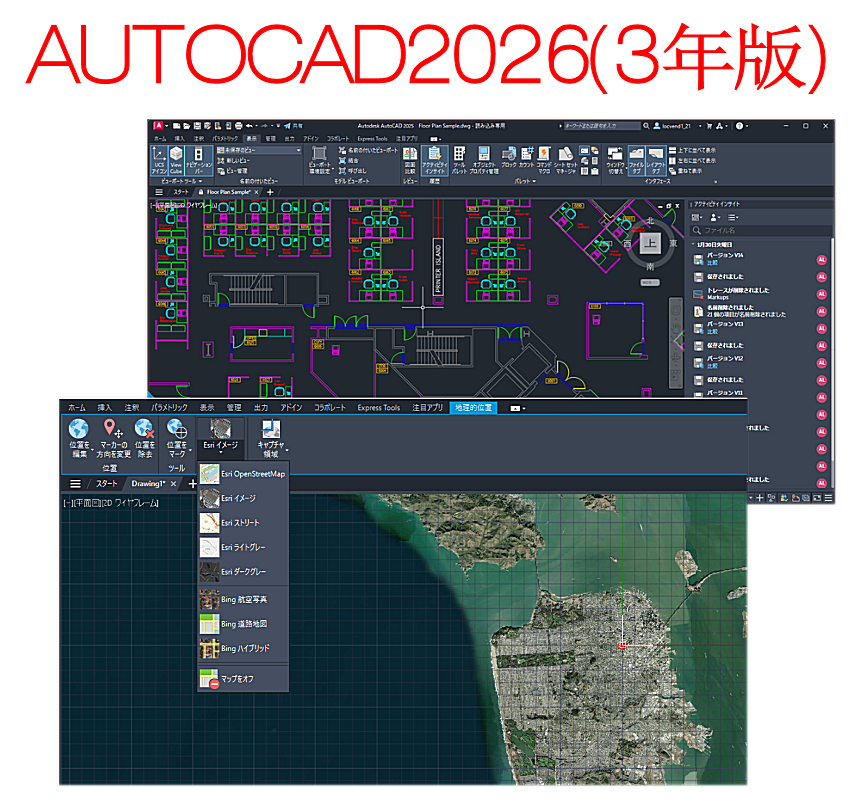The height and width of the screenshot is (799, 852).
Task: Click the Print icon in quick access toolbar
Action: 238,126
